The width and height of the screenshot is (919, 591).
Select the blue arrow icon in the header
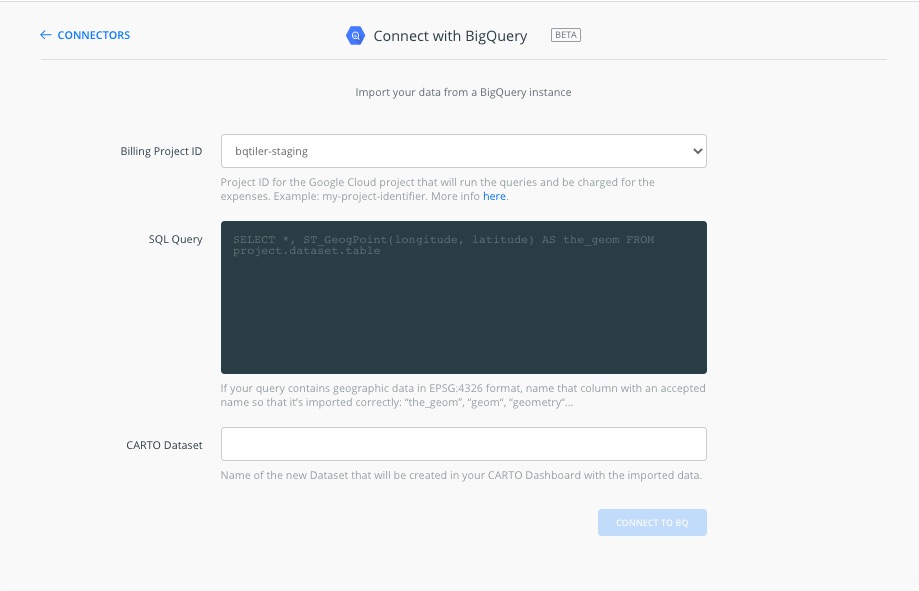click(x=44, y=34)
